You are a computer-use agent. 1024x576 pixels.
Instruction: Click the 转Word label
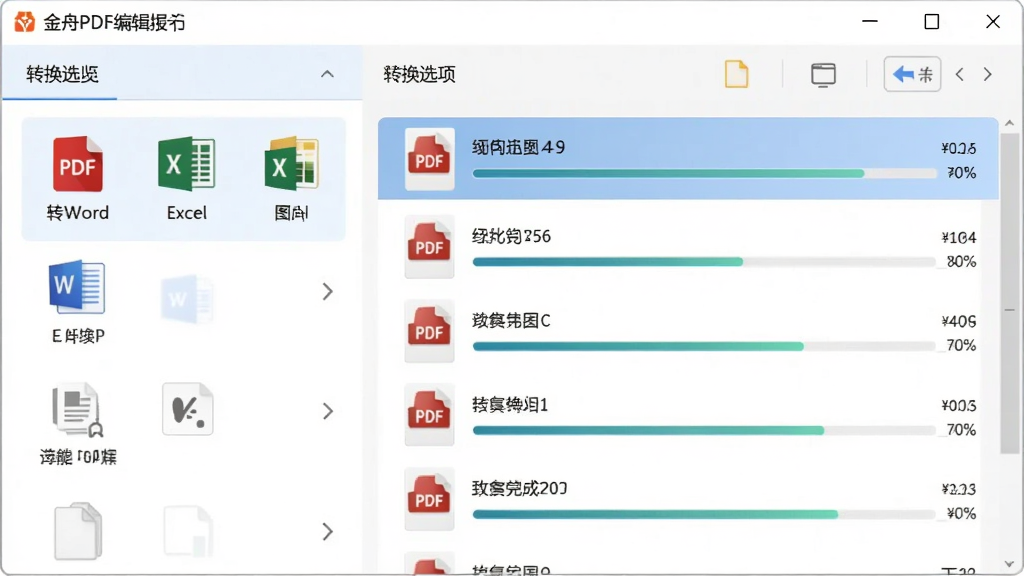[x=78, y=213]
